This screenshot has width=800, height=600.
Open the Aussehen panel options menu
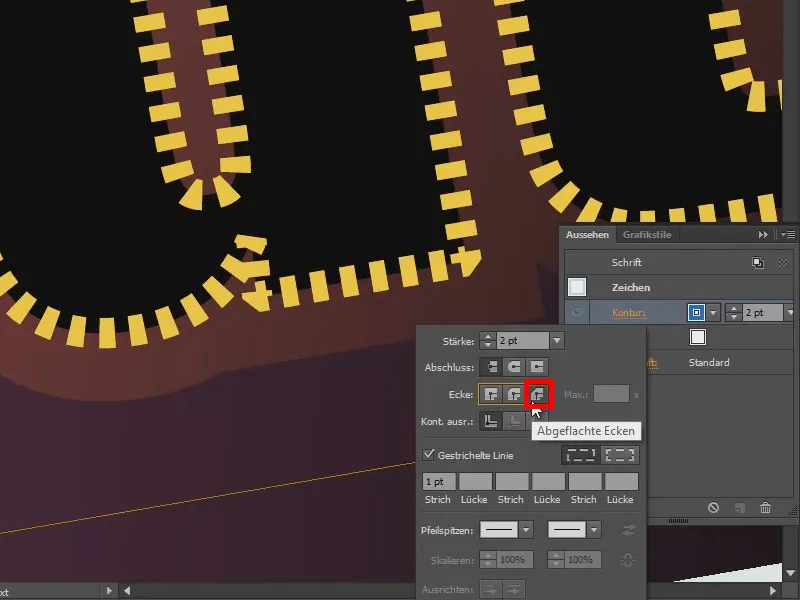(x=788, y=235)
